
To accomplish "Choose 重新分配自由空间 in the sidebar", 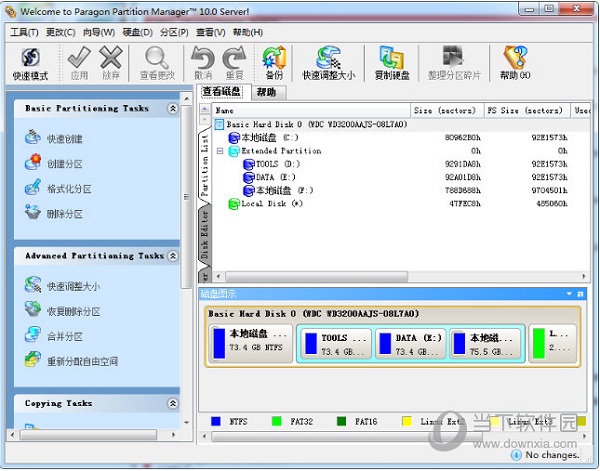I will [x=71, y=361].
